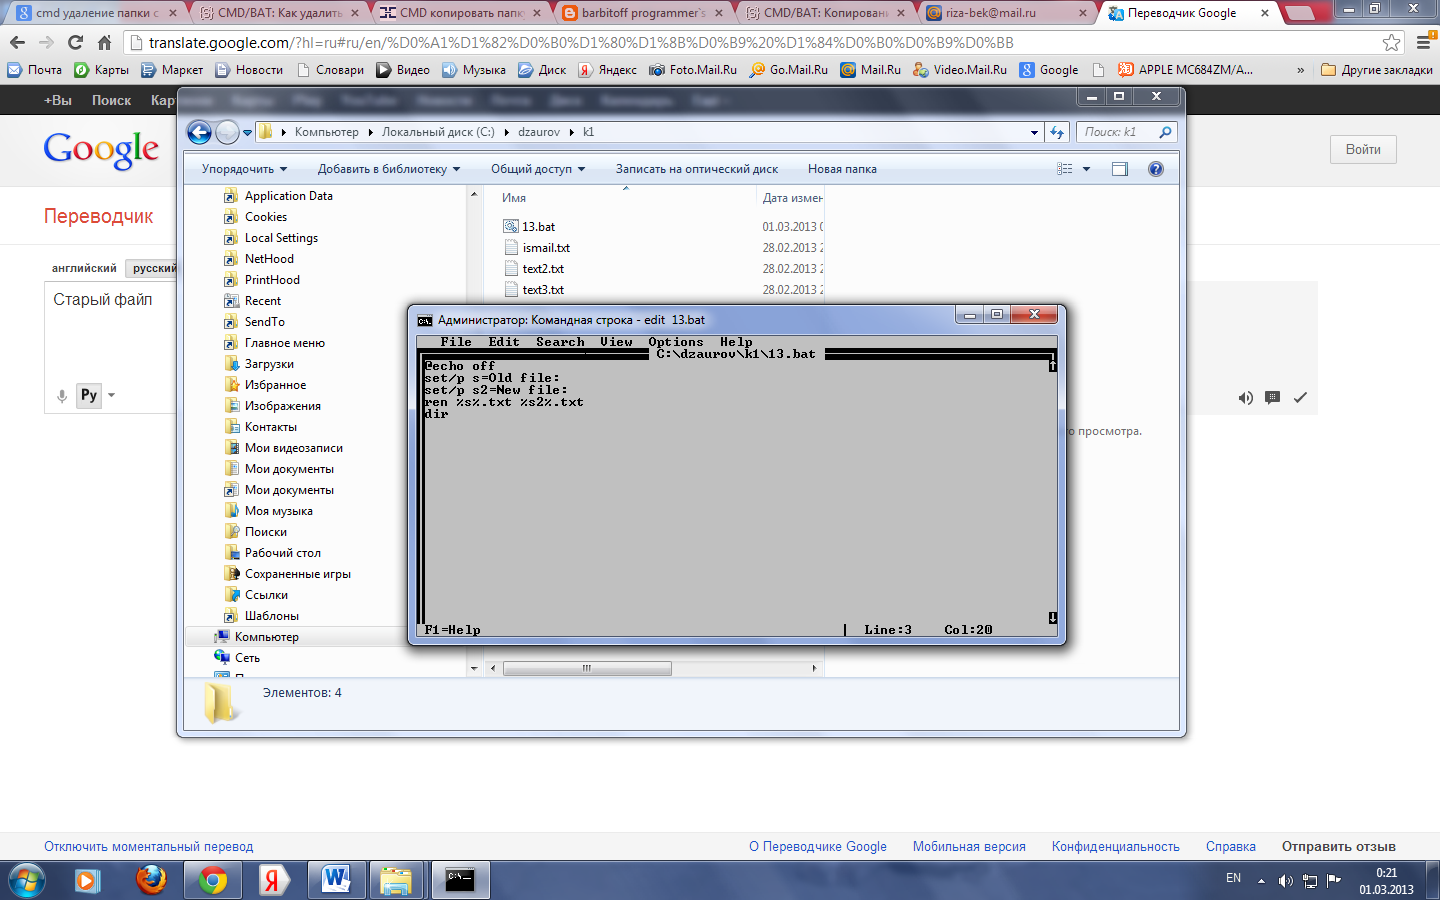Screen dimensions: 1440x900
Task: Toggle the Explorer preview pane icon
Action: 1120,169
